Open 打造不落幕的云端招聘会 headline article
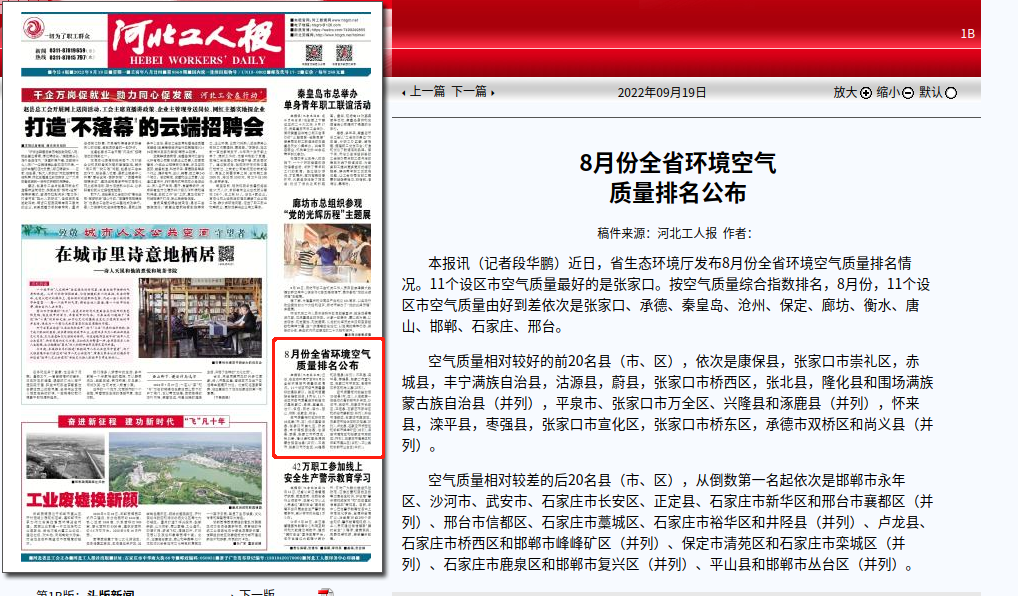This screenshot has width=1018, height=596. tap(145, 127)
